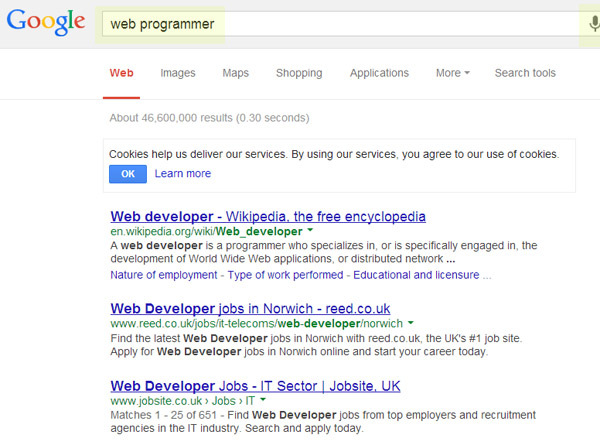Select the Web tab
This screenshot has width=600, height=445.
pos(121,73)
